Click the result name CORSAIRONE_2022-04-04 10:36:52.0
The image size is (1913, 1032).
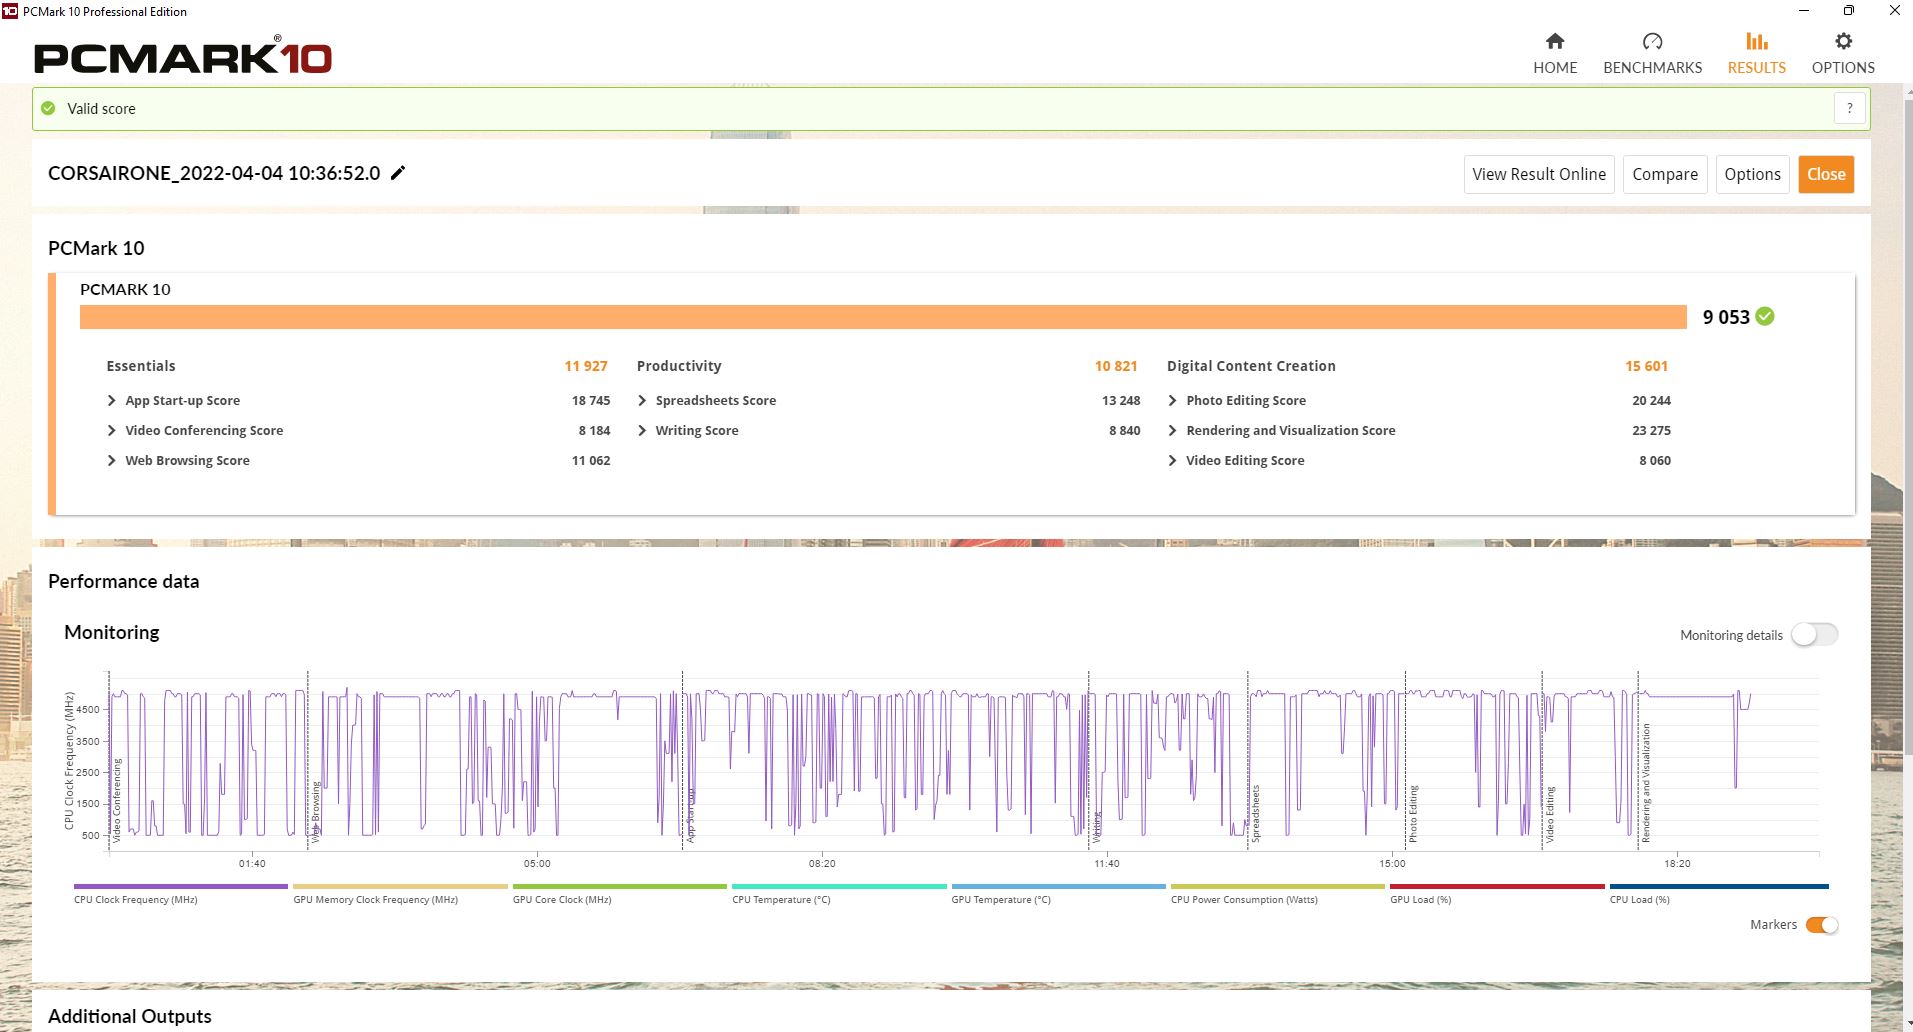214,173
